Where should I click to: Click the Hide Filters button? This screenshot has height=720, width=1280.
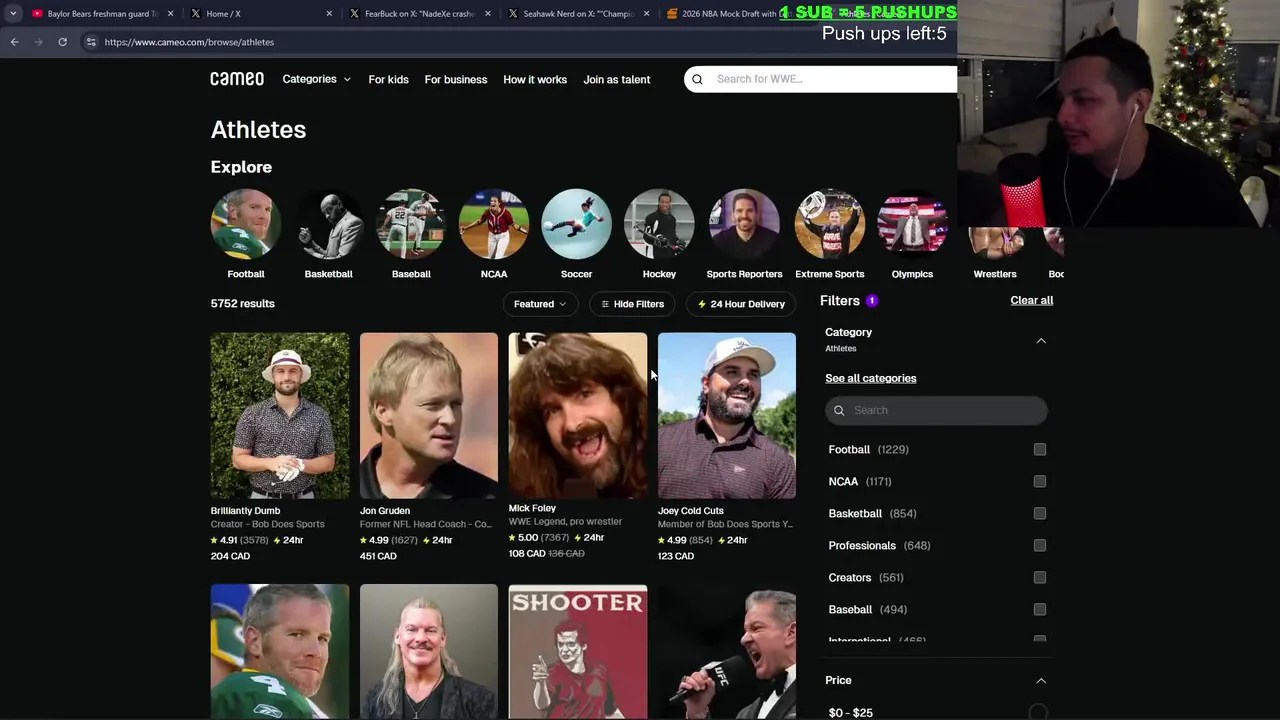[x=632, y=304]
